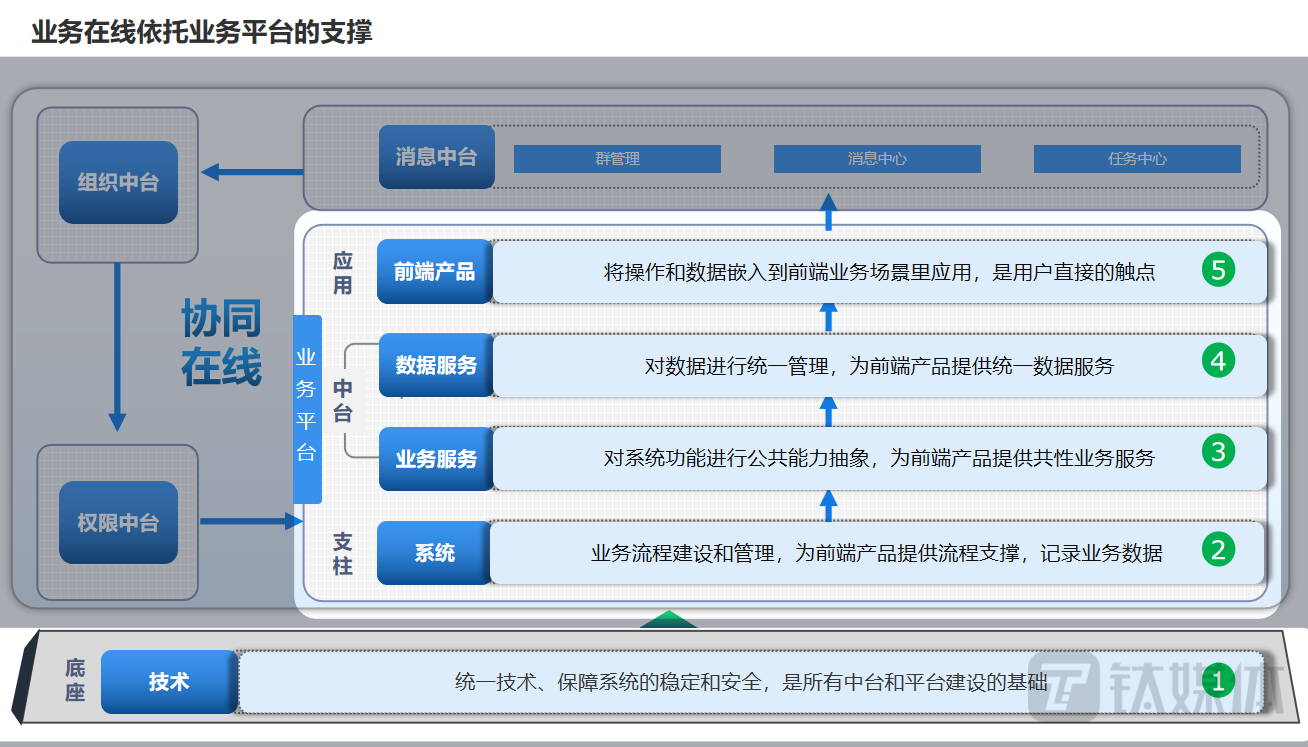Select the 前端产品 blue block
The width and height of the screenshot is (1308, 747).
point(434,271)
